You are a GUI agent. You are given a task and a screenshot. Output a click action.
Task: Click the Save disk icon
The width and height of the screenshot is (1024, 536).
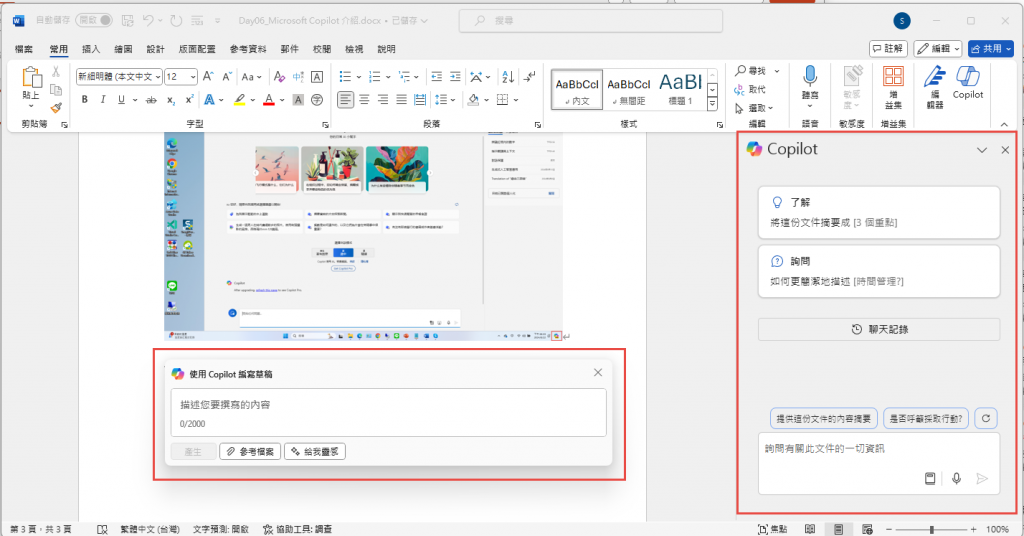point(127,21)
